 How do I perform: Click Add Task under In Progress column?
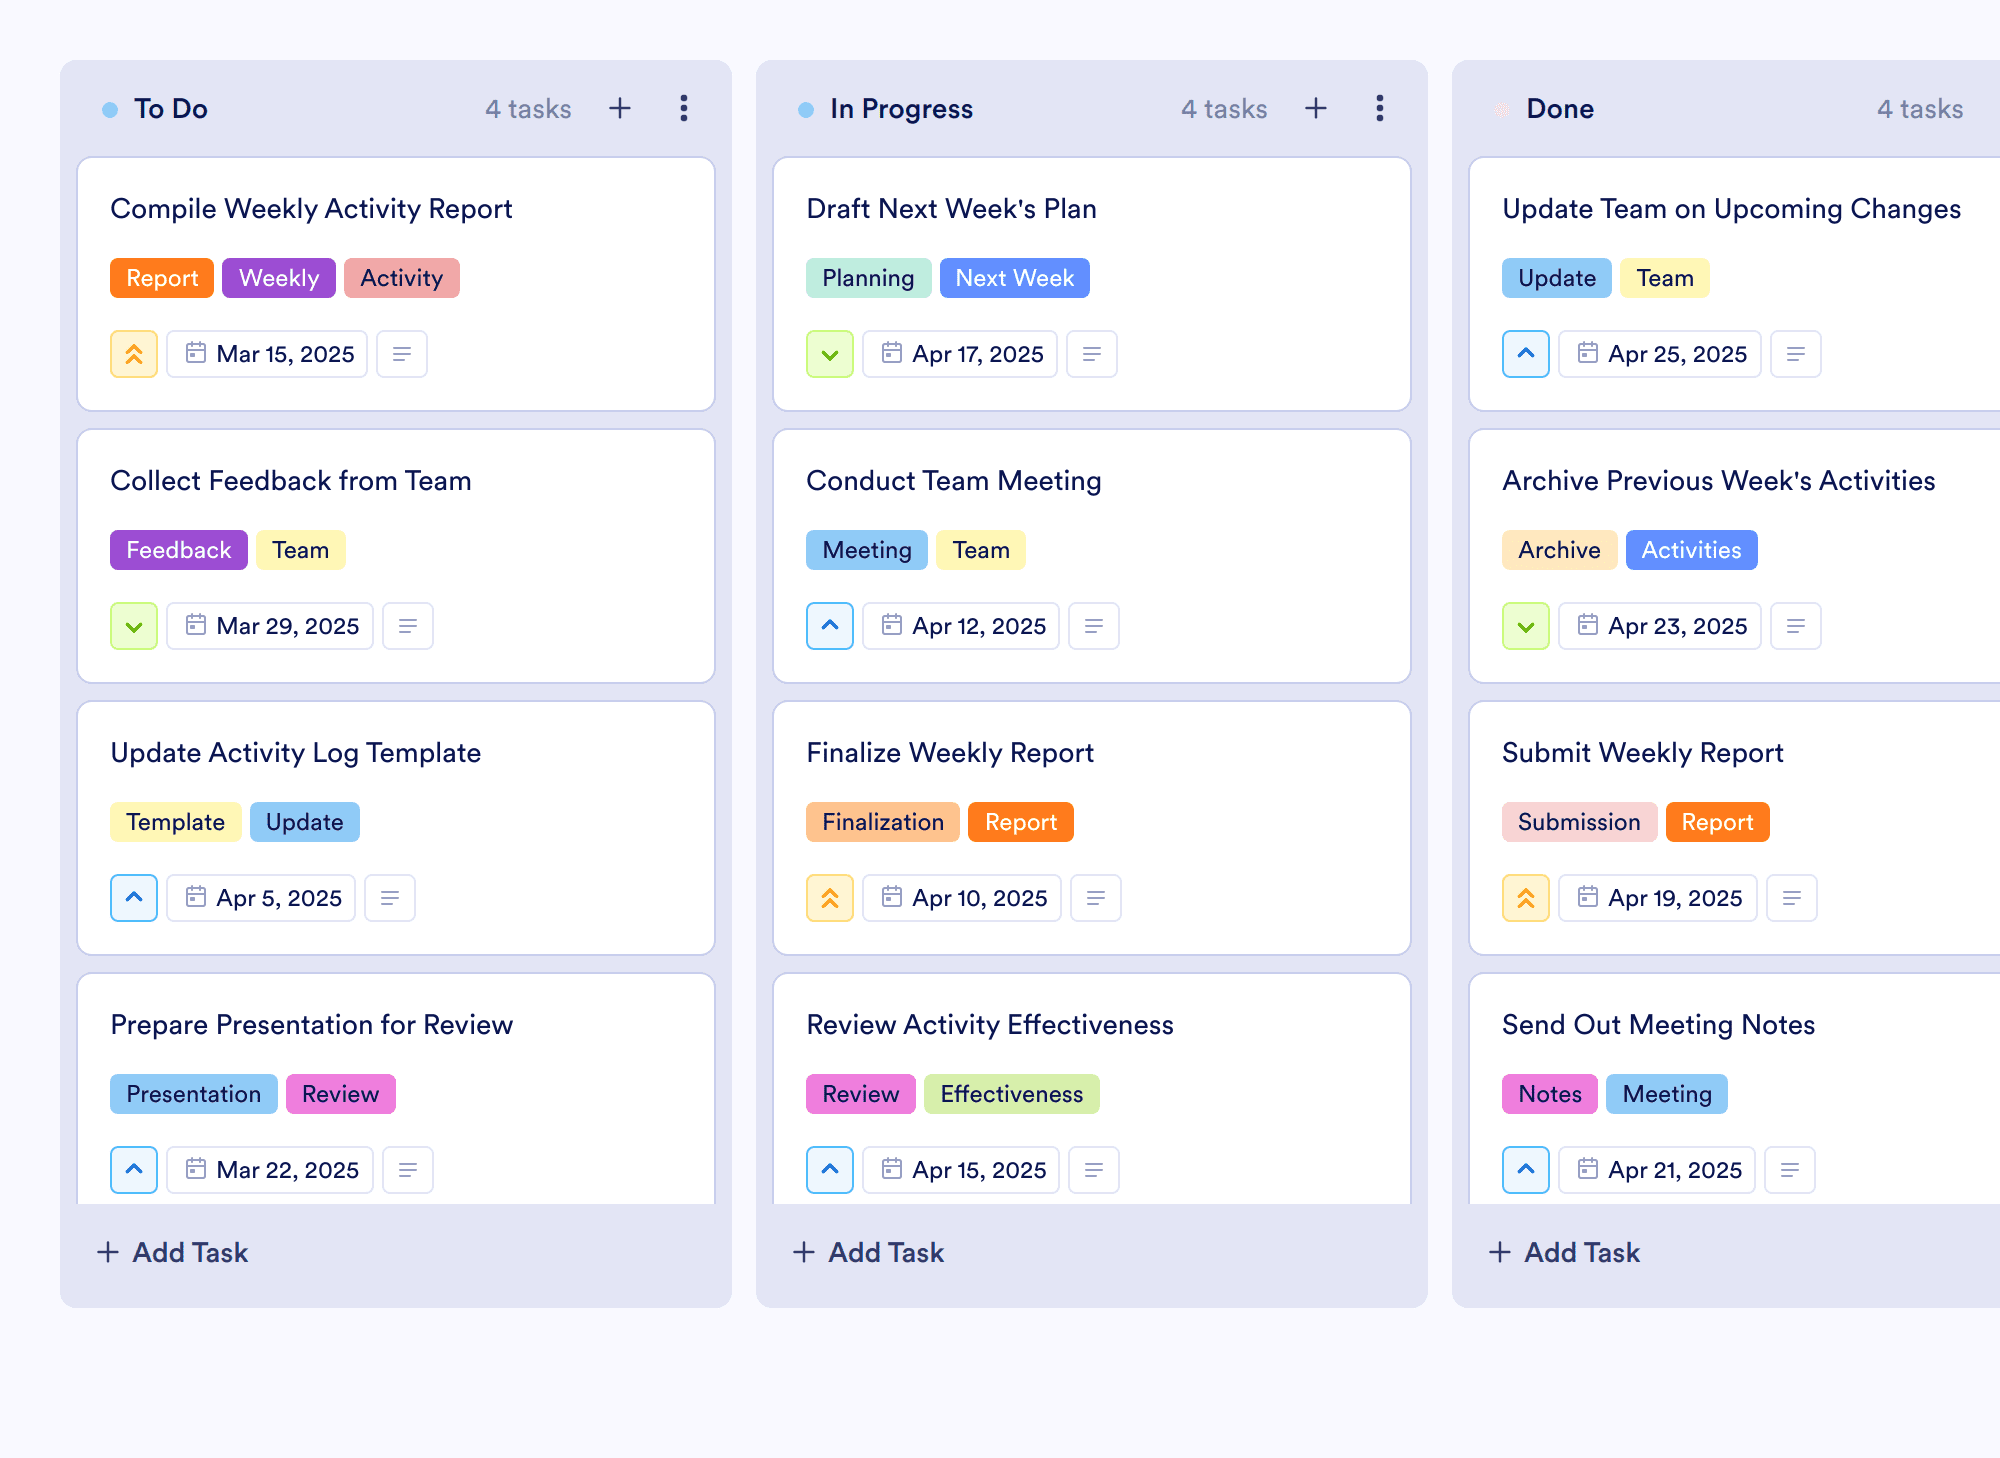(868, 1252)
